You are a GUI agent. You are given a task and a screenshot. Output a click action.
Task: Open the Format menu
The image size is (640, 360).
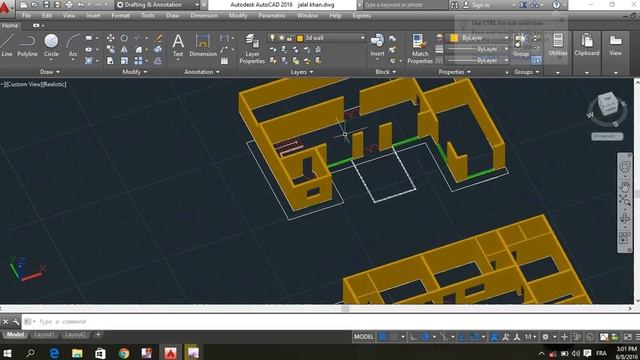point(120,16)
